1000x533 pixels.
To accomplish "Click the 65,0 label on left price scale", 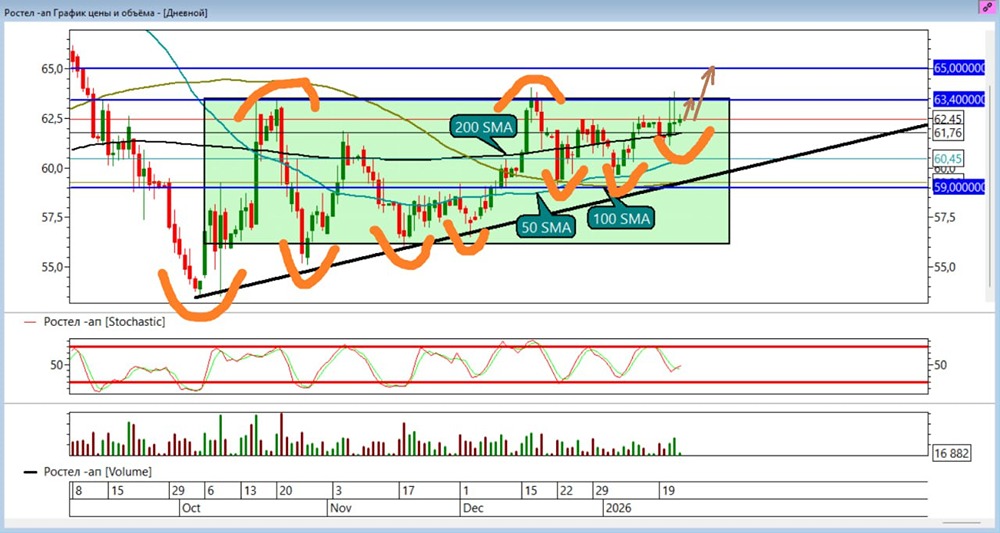I will [52, 68].
